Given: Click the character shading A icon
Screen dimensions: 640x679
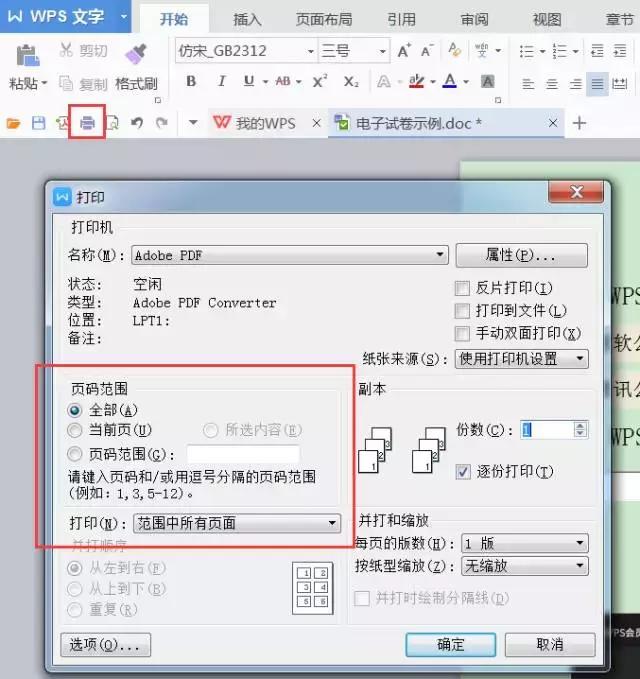Looking at the screenshot, I should (488, 81).
